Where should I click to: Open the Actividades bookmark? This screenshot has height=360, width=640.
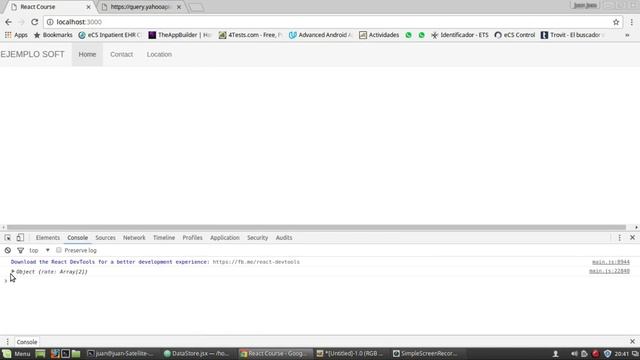(x=379, y=35)
